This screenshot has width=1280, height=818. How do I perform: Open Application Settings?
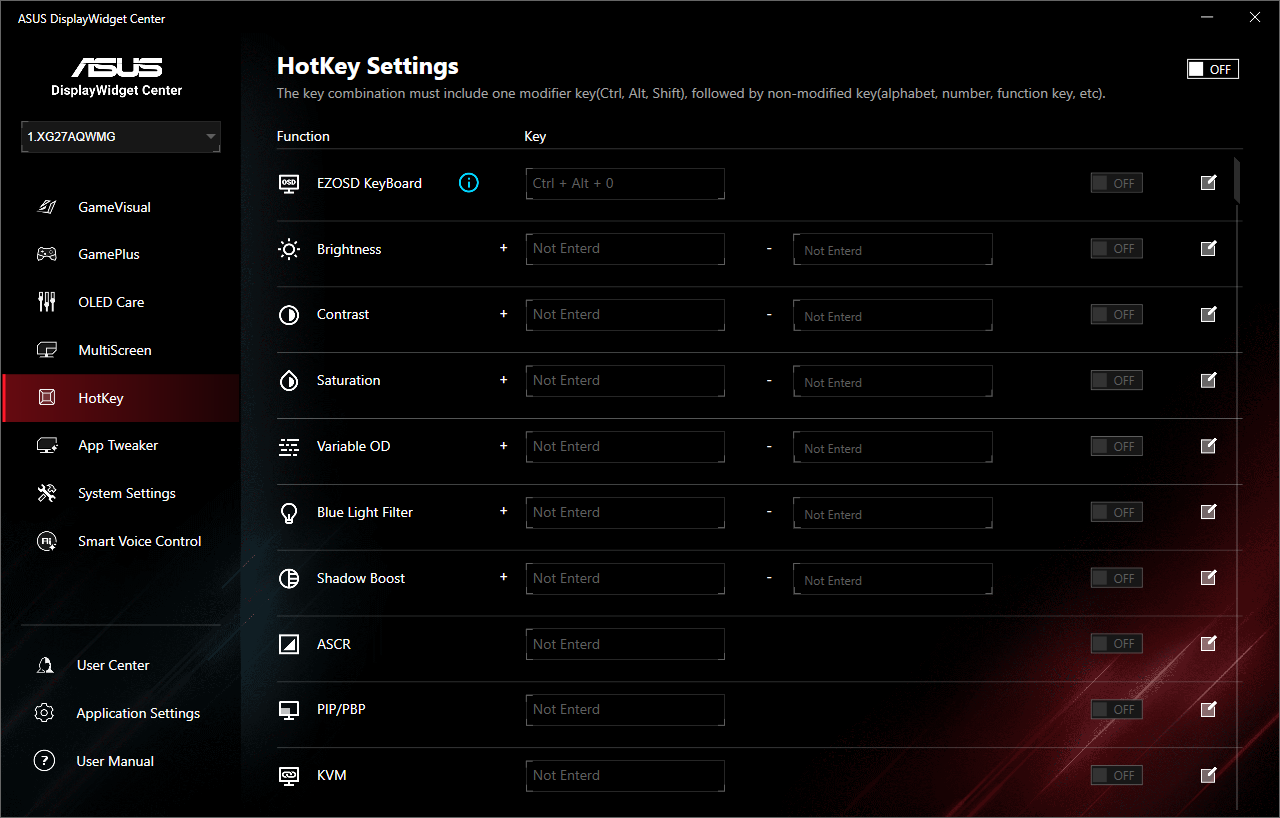click(x=138, y=713)
